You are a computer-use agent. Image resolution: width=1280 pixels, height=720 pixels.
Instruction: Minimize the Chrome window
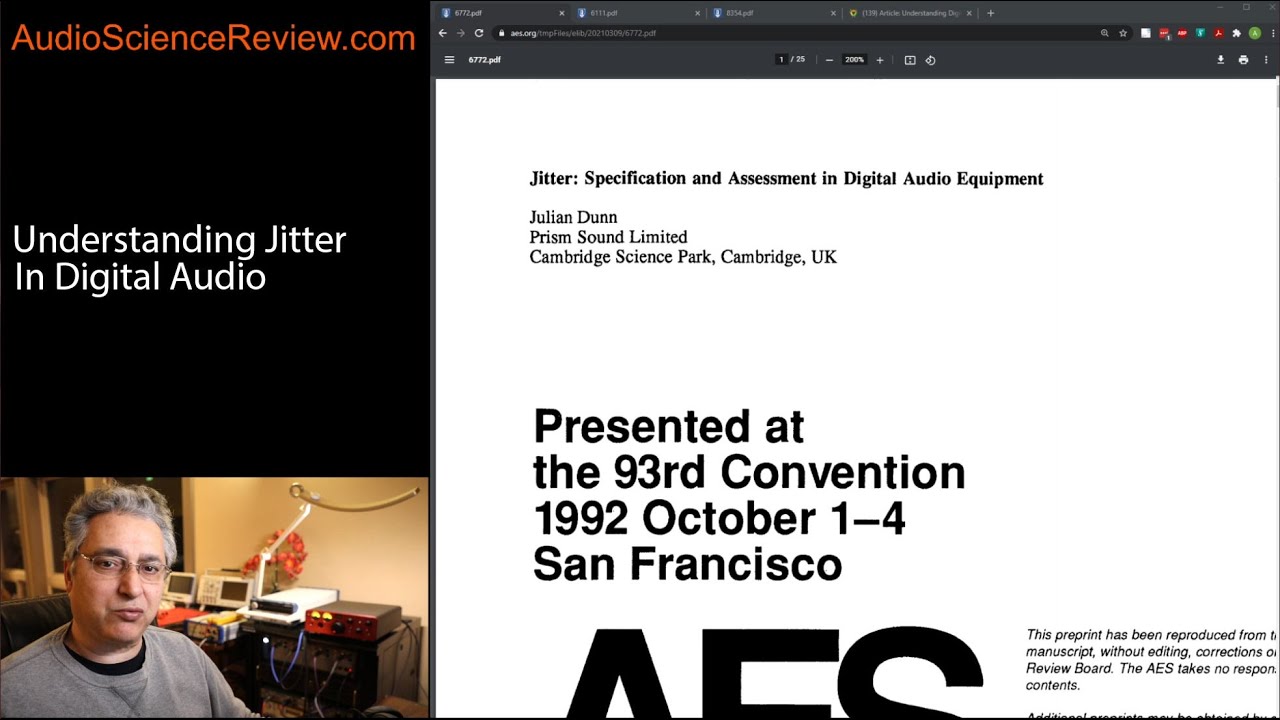point(1220,7)
